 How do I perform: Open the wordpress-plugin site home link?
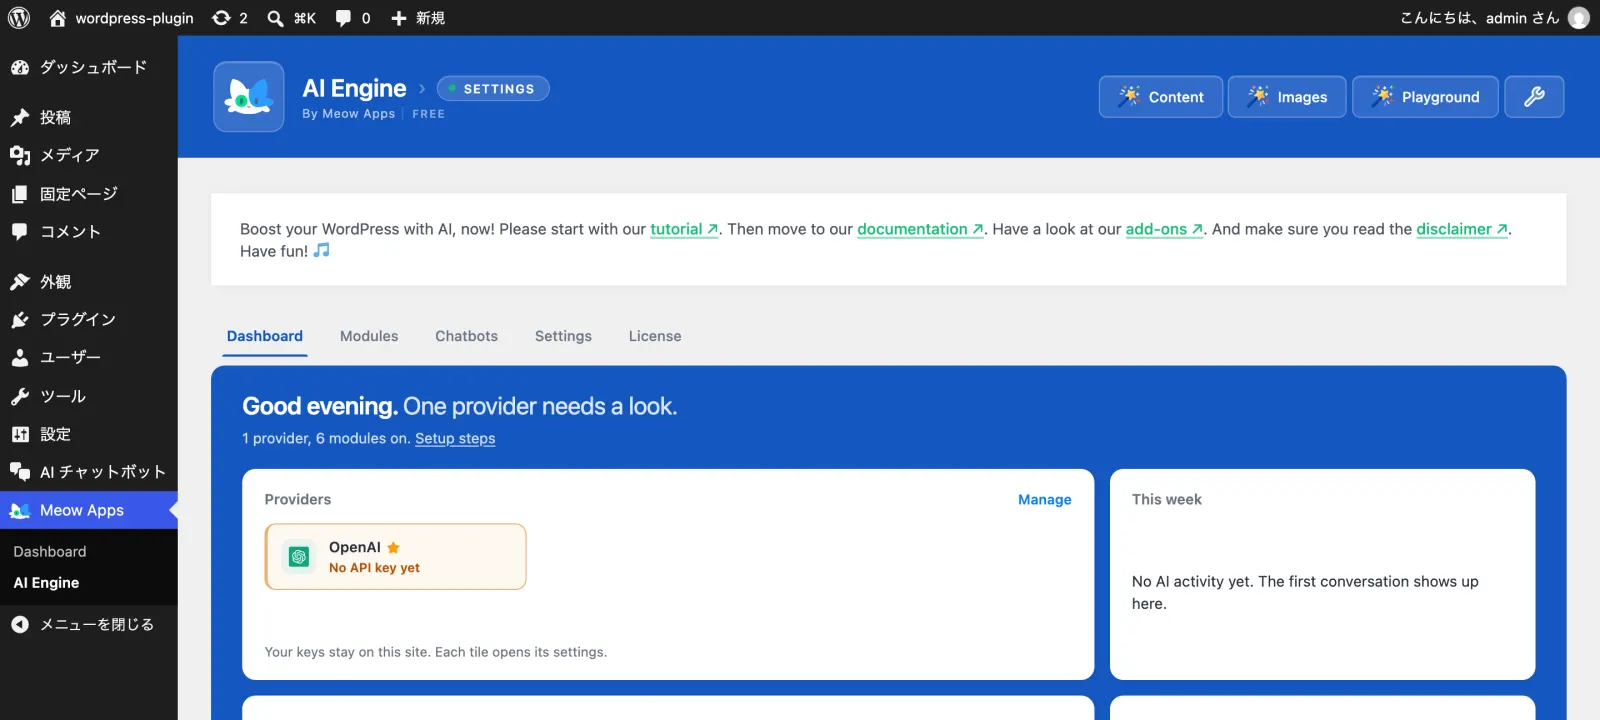[x=121, y=18]
